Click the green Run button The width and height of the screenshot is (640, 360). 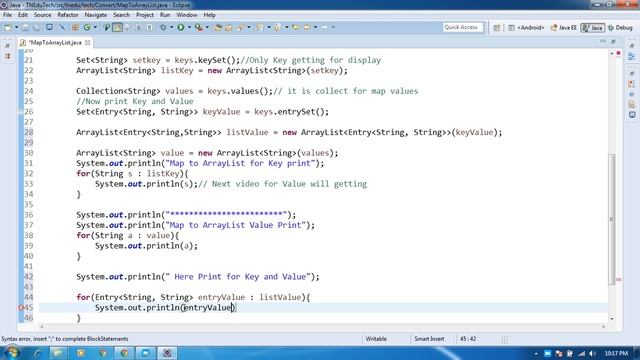point(180,27)
